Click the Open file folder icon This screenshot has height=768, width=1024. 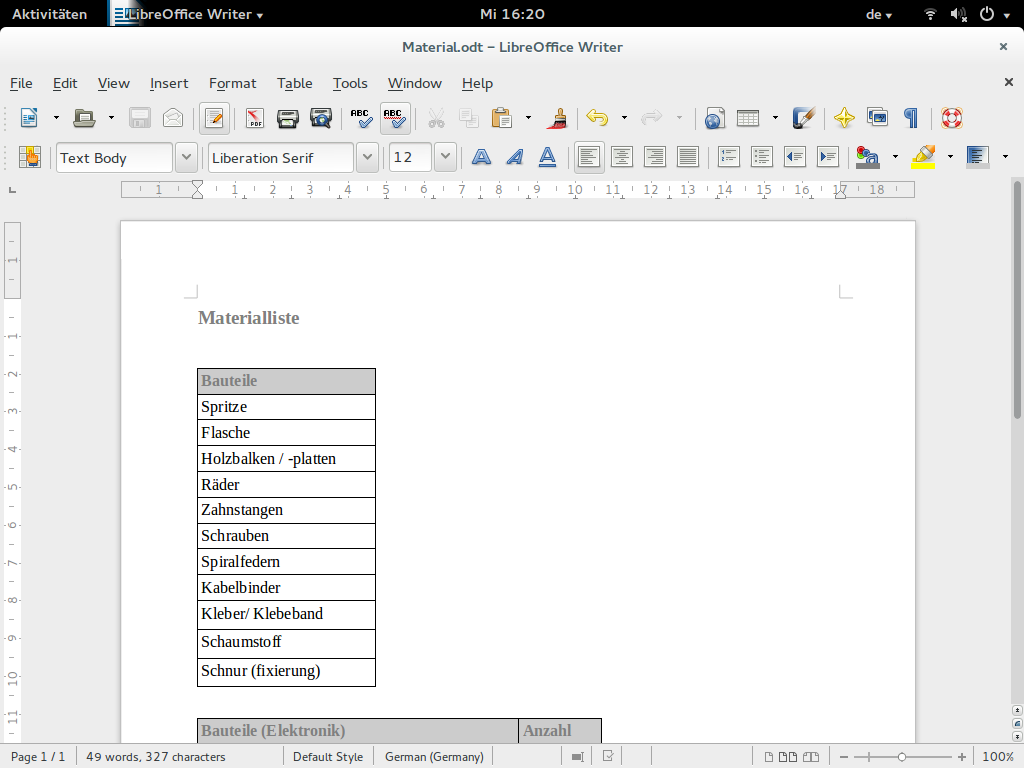[x=84, y=118]
